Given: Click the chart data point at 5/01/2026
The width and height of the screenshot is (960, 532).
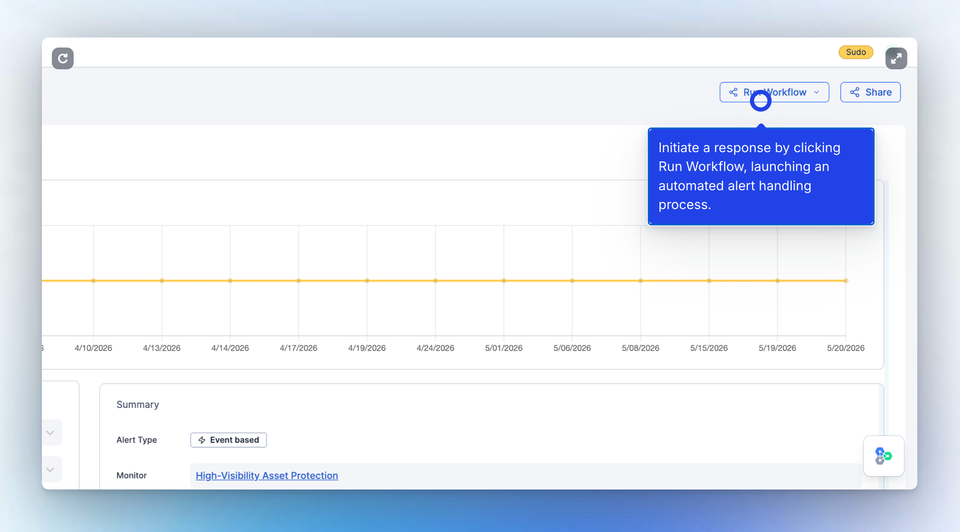Looking at the screenshot, I should tap(504, 280).
